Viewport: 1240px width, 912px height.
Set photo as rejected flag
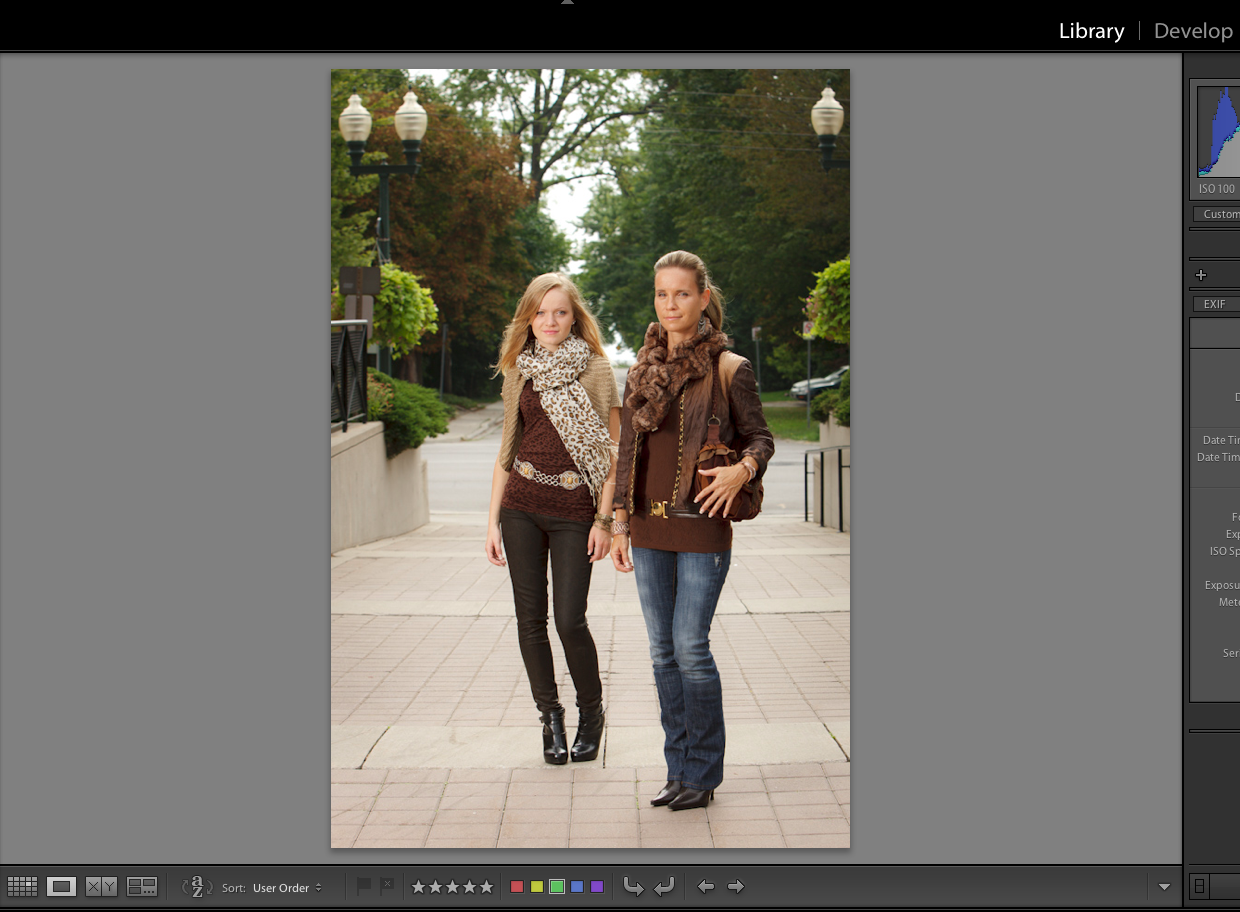point(387,887)
